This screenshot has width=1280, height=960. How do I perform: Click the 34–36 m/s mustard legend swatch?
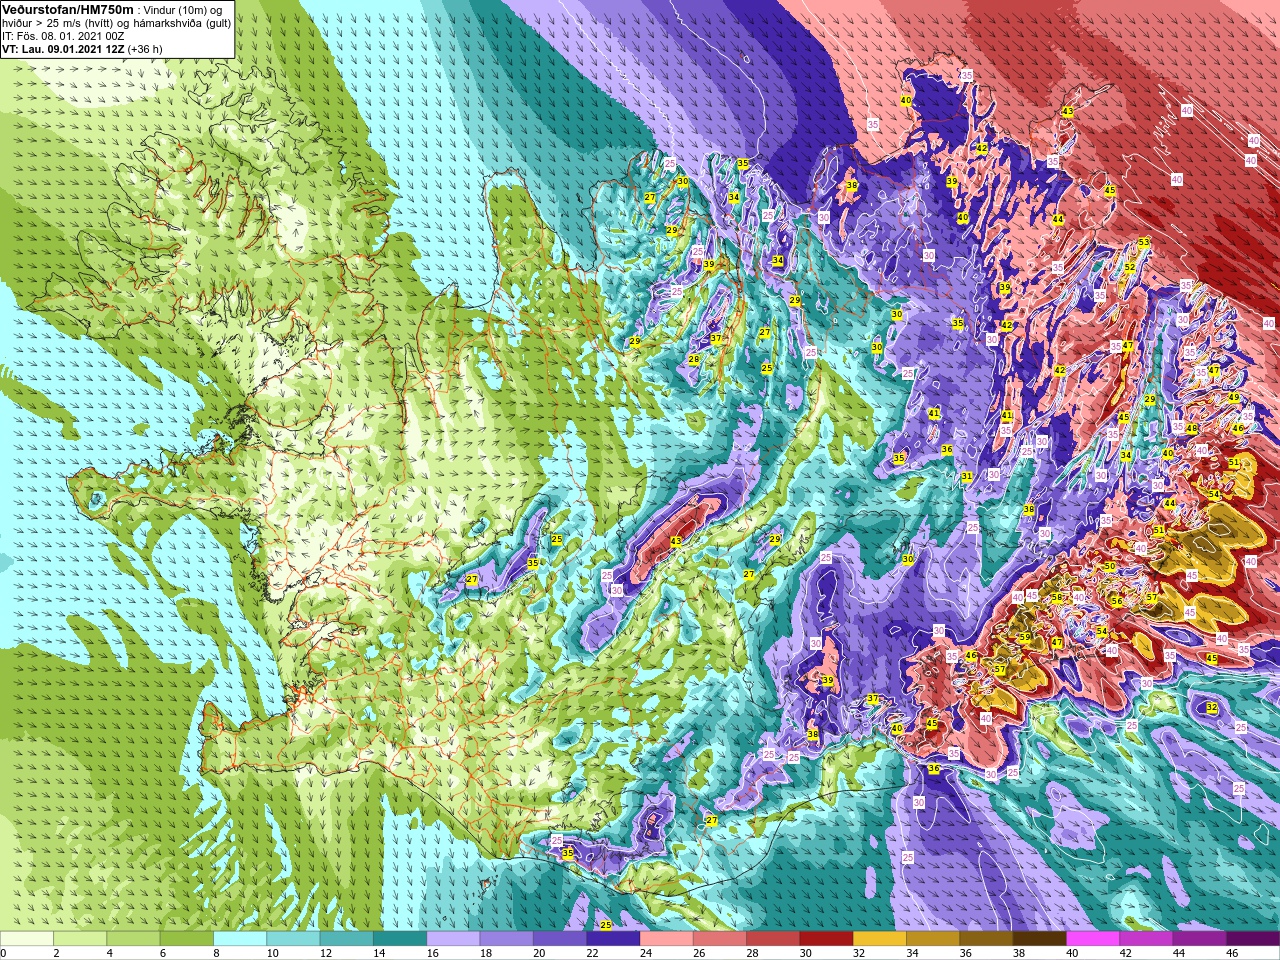[933, 939]
